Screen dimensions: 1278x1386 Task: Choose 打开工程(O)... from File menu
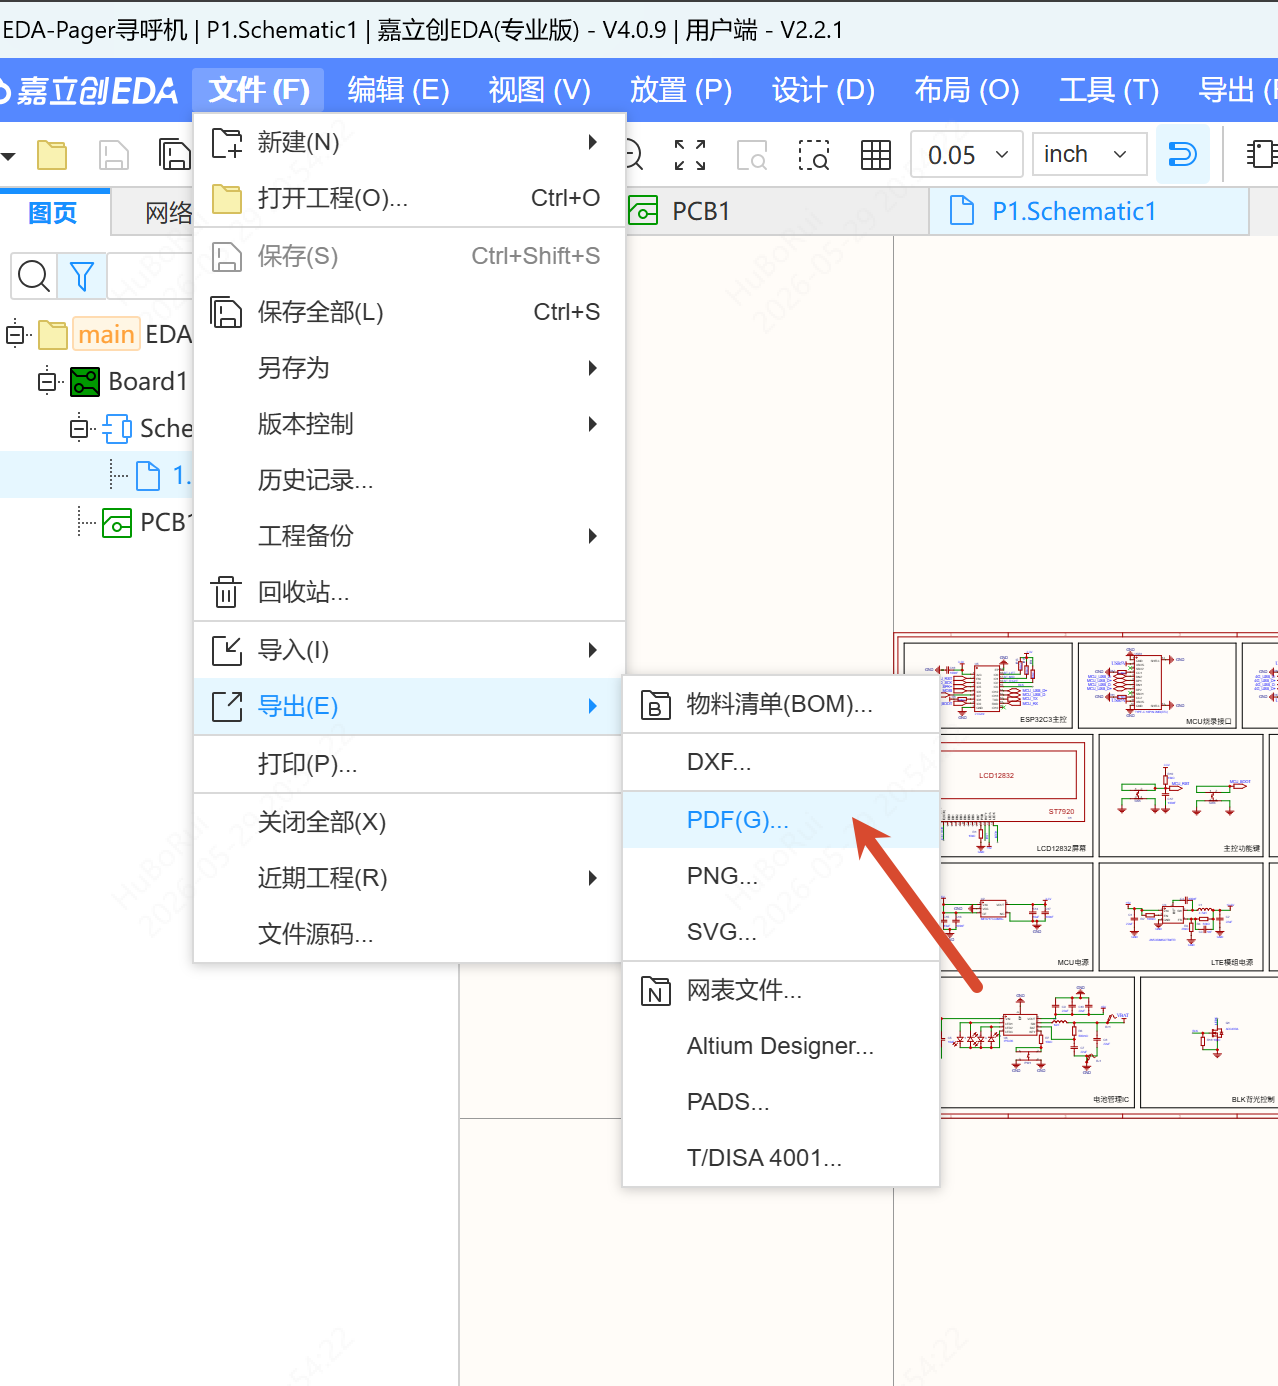(x=409, y=198)
